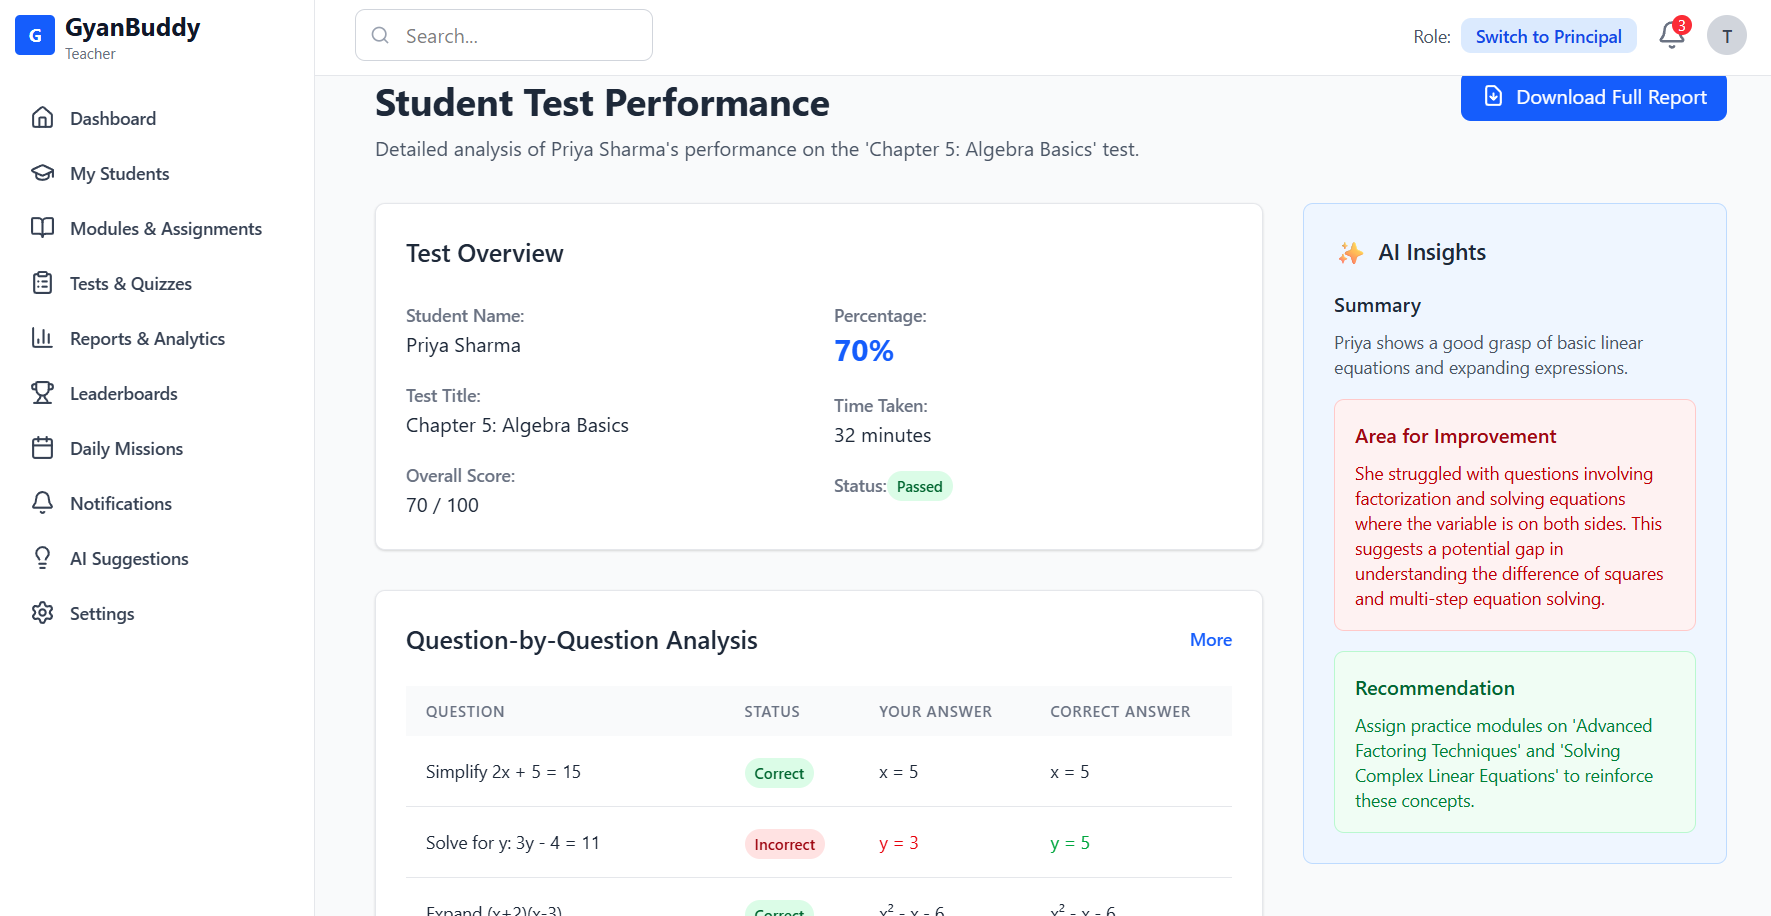This screenshot has height=916, width=1771.
Task: Click the Modules & Assignments book icon
Action: (x=42, y=228)
